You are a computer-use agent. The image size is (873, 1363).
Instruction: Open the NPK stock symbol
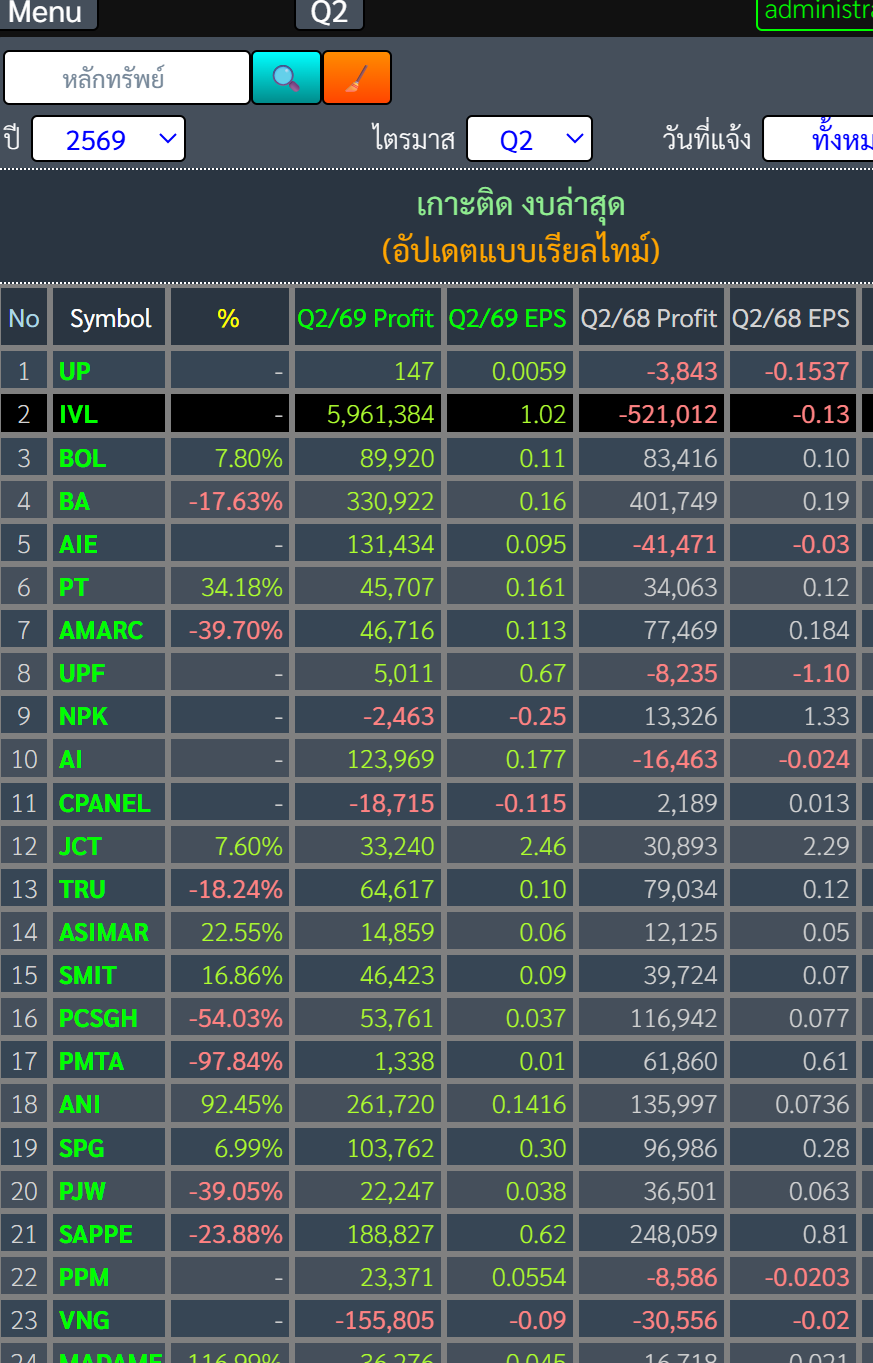(83, 716)
